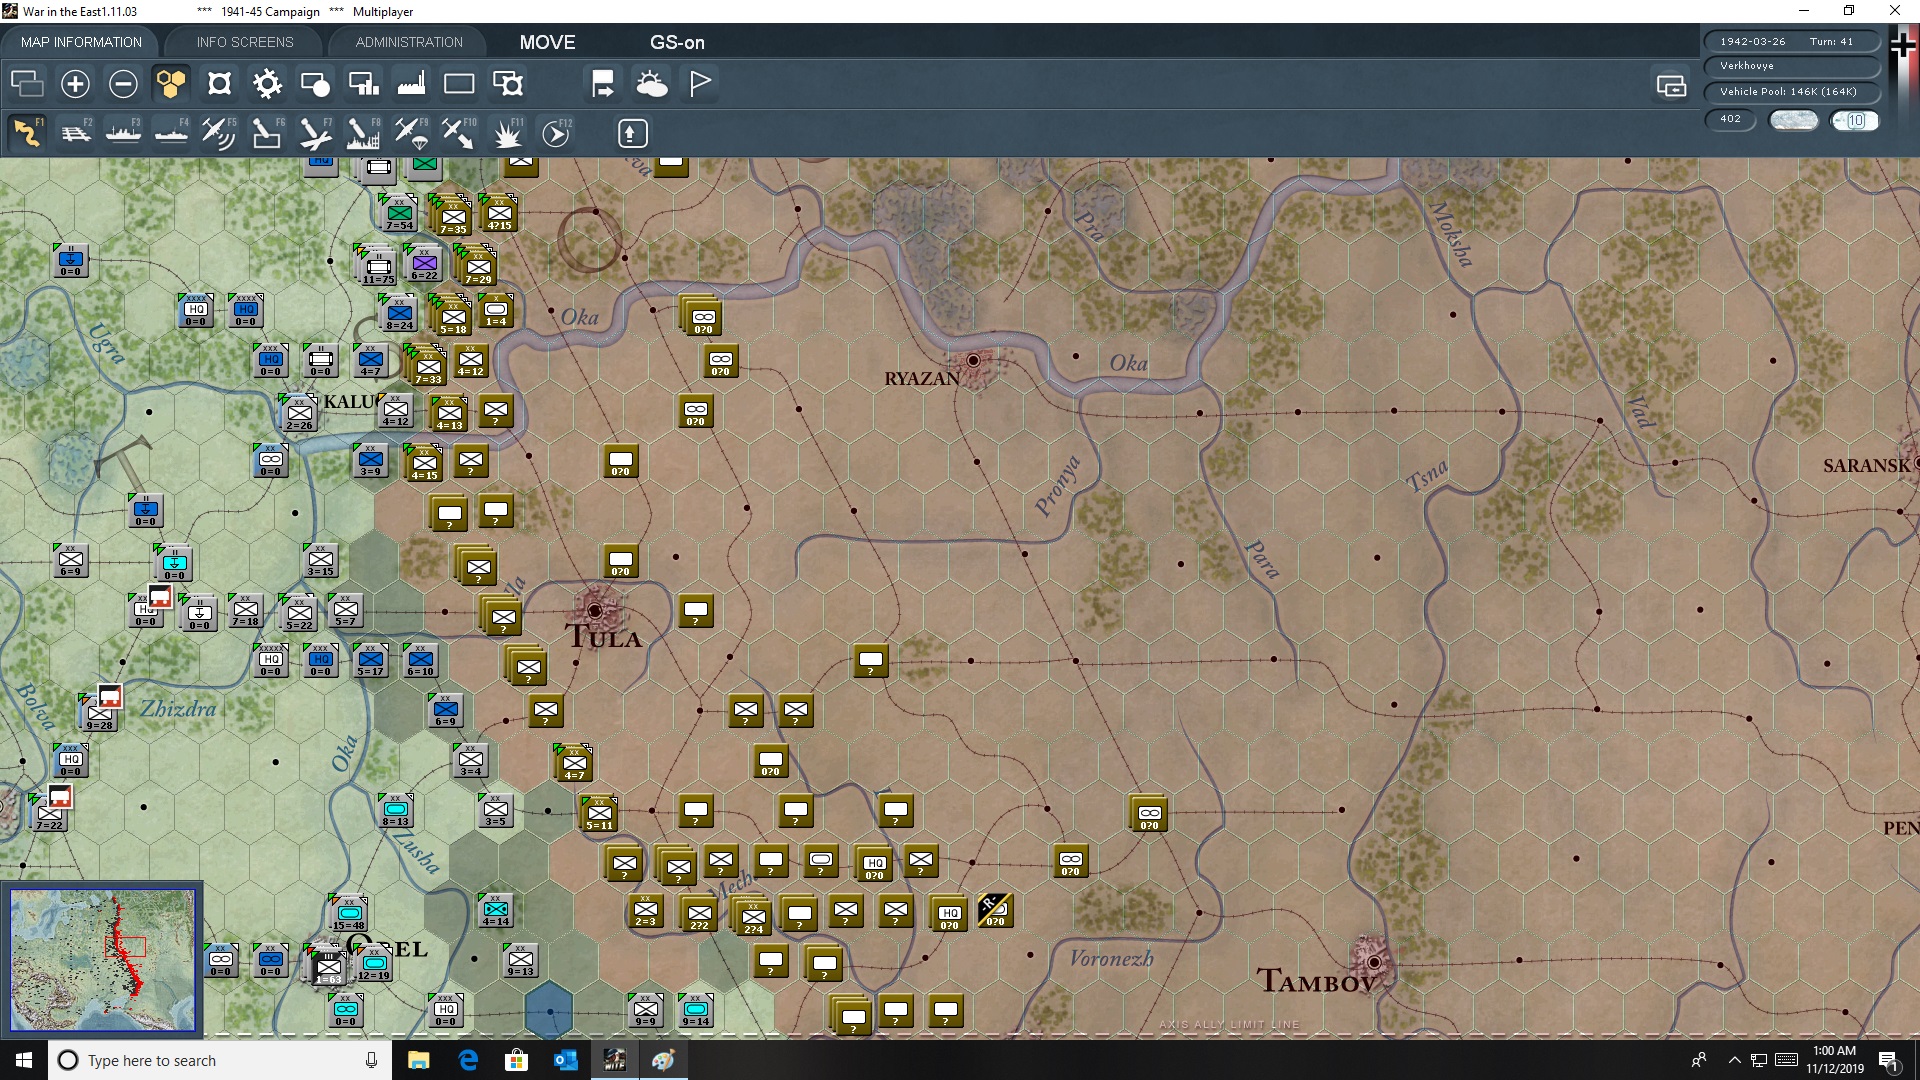Select the F12 circular arrow mode icon

(556, 133)
